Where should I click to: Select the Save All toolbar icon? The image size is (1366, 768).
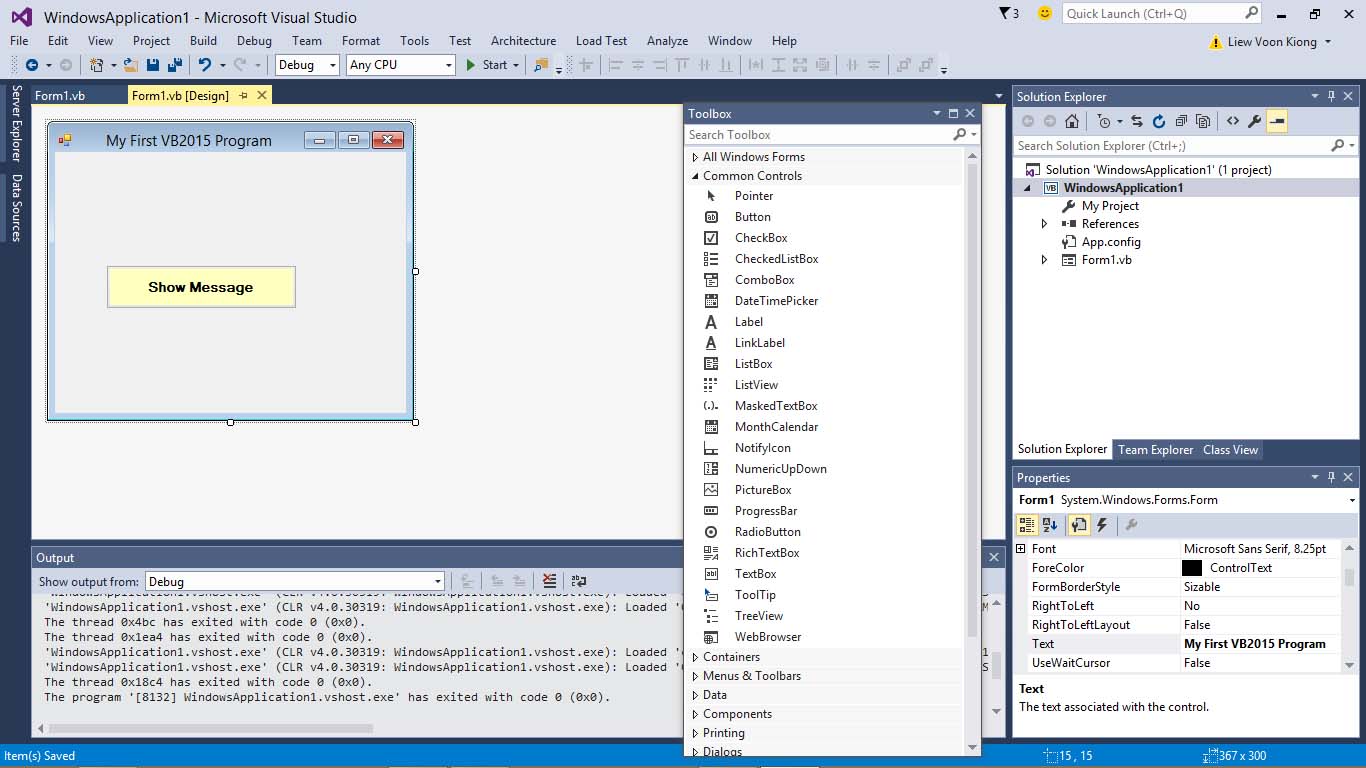[x=173, y=64]
